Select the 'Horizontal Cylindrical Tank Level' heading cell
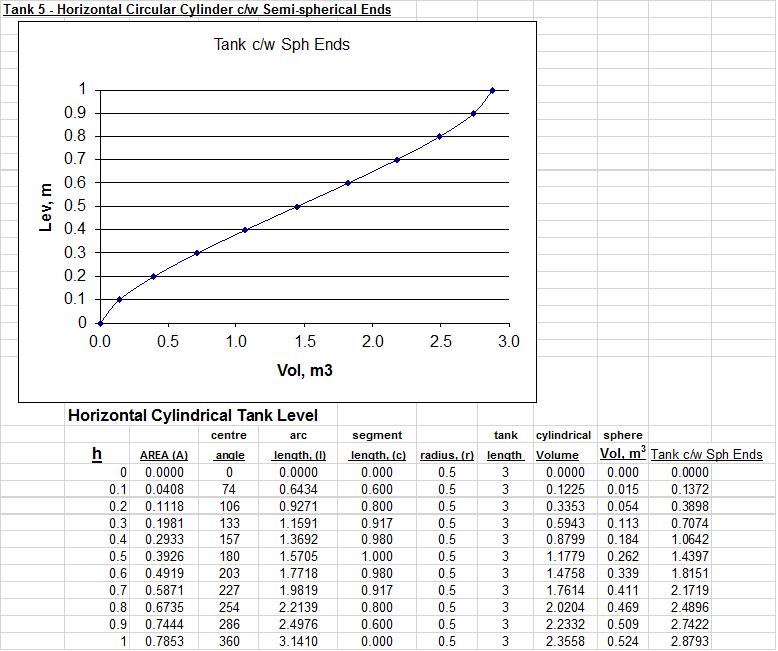 click(192, 415)
